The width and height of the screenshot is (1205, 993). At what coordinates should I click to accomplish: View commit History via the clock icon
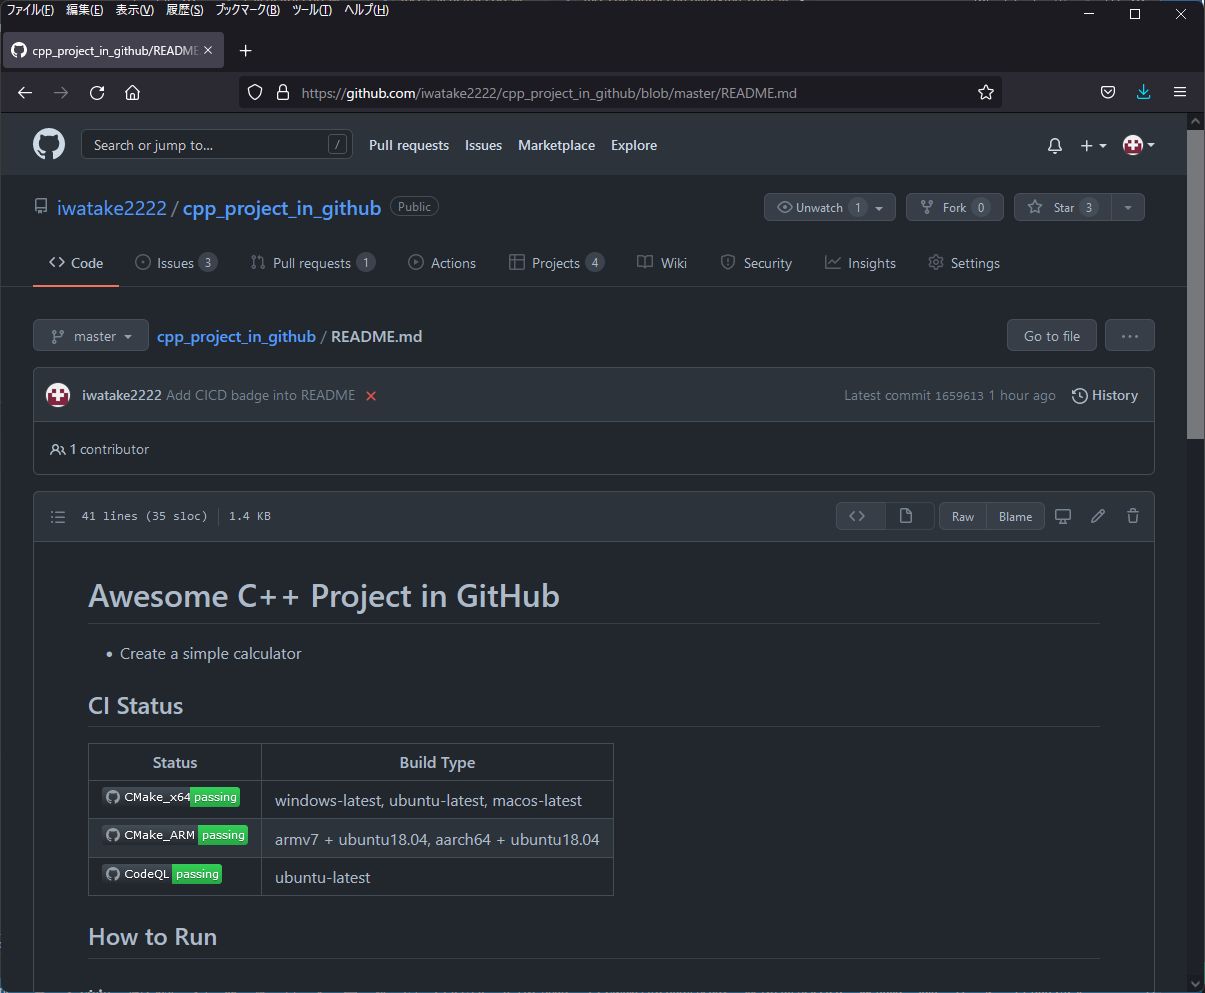tap(1104, 395)
